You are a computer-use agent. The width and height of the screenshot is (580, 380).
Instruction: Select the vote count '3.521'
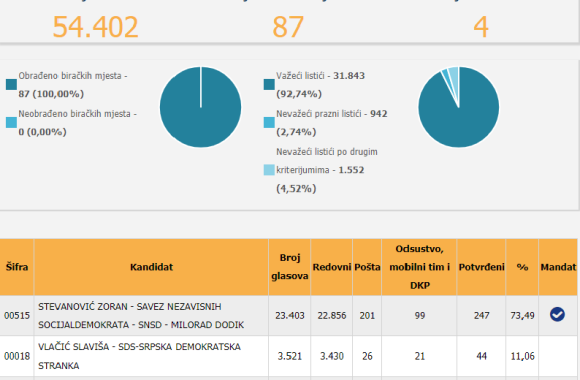[290, 356]
